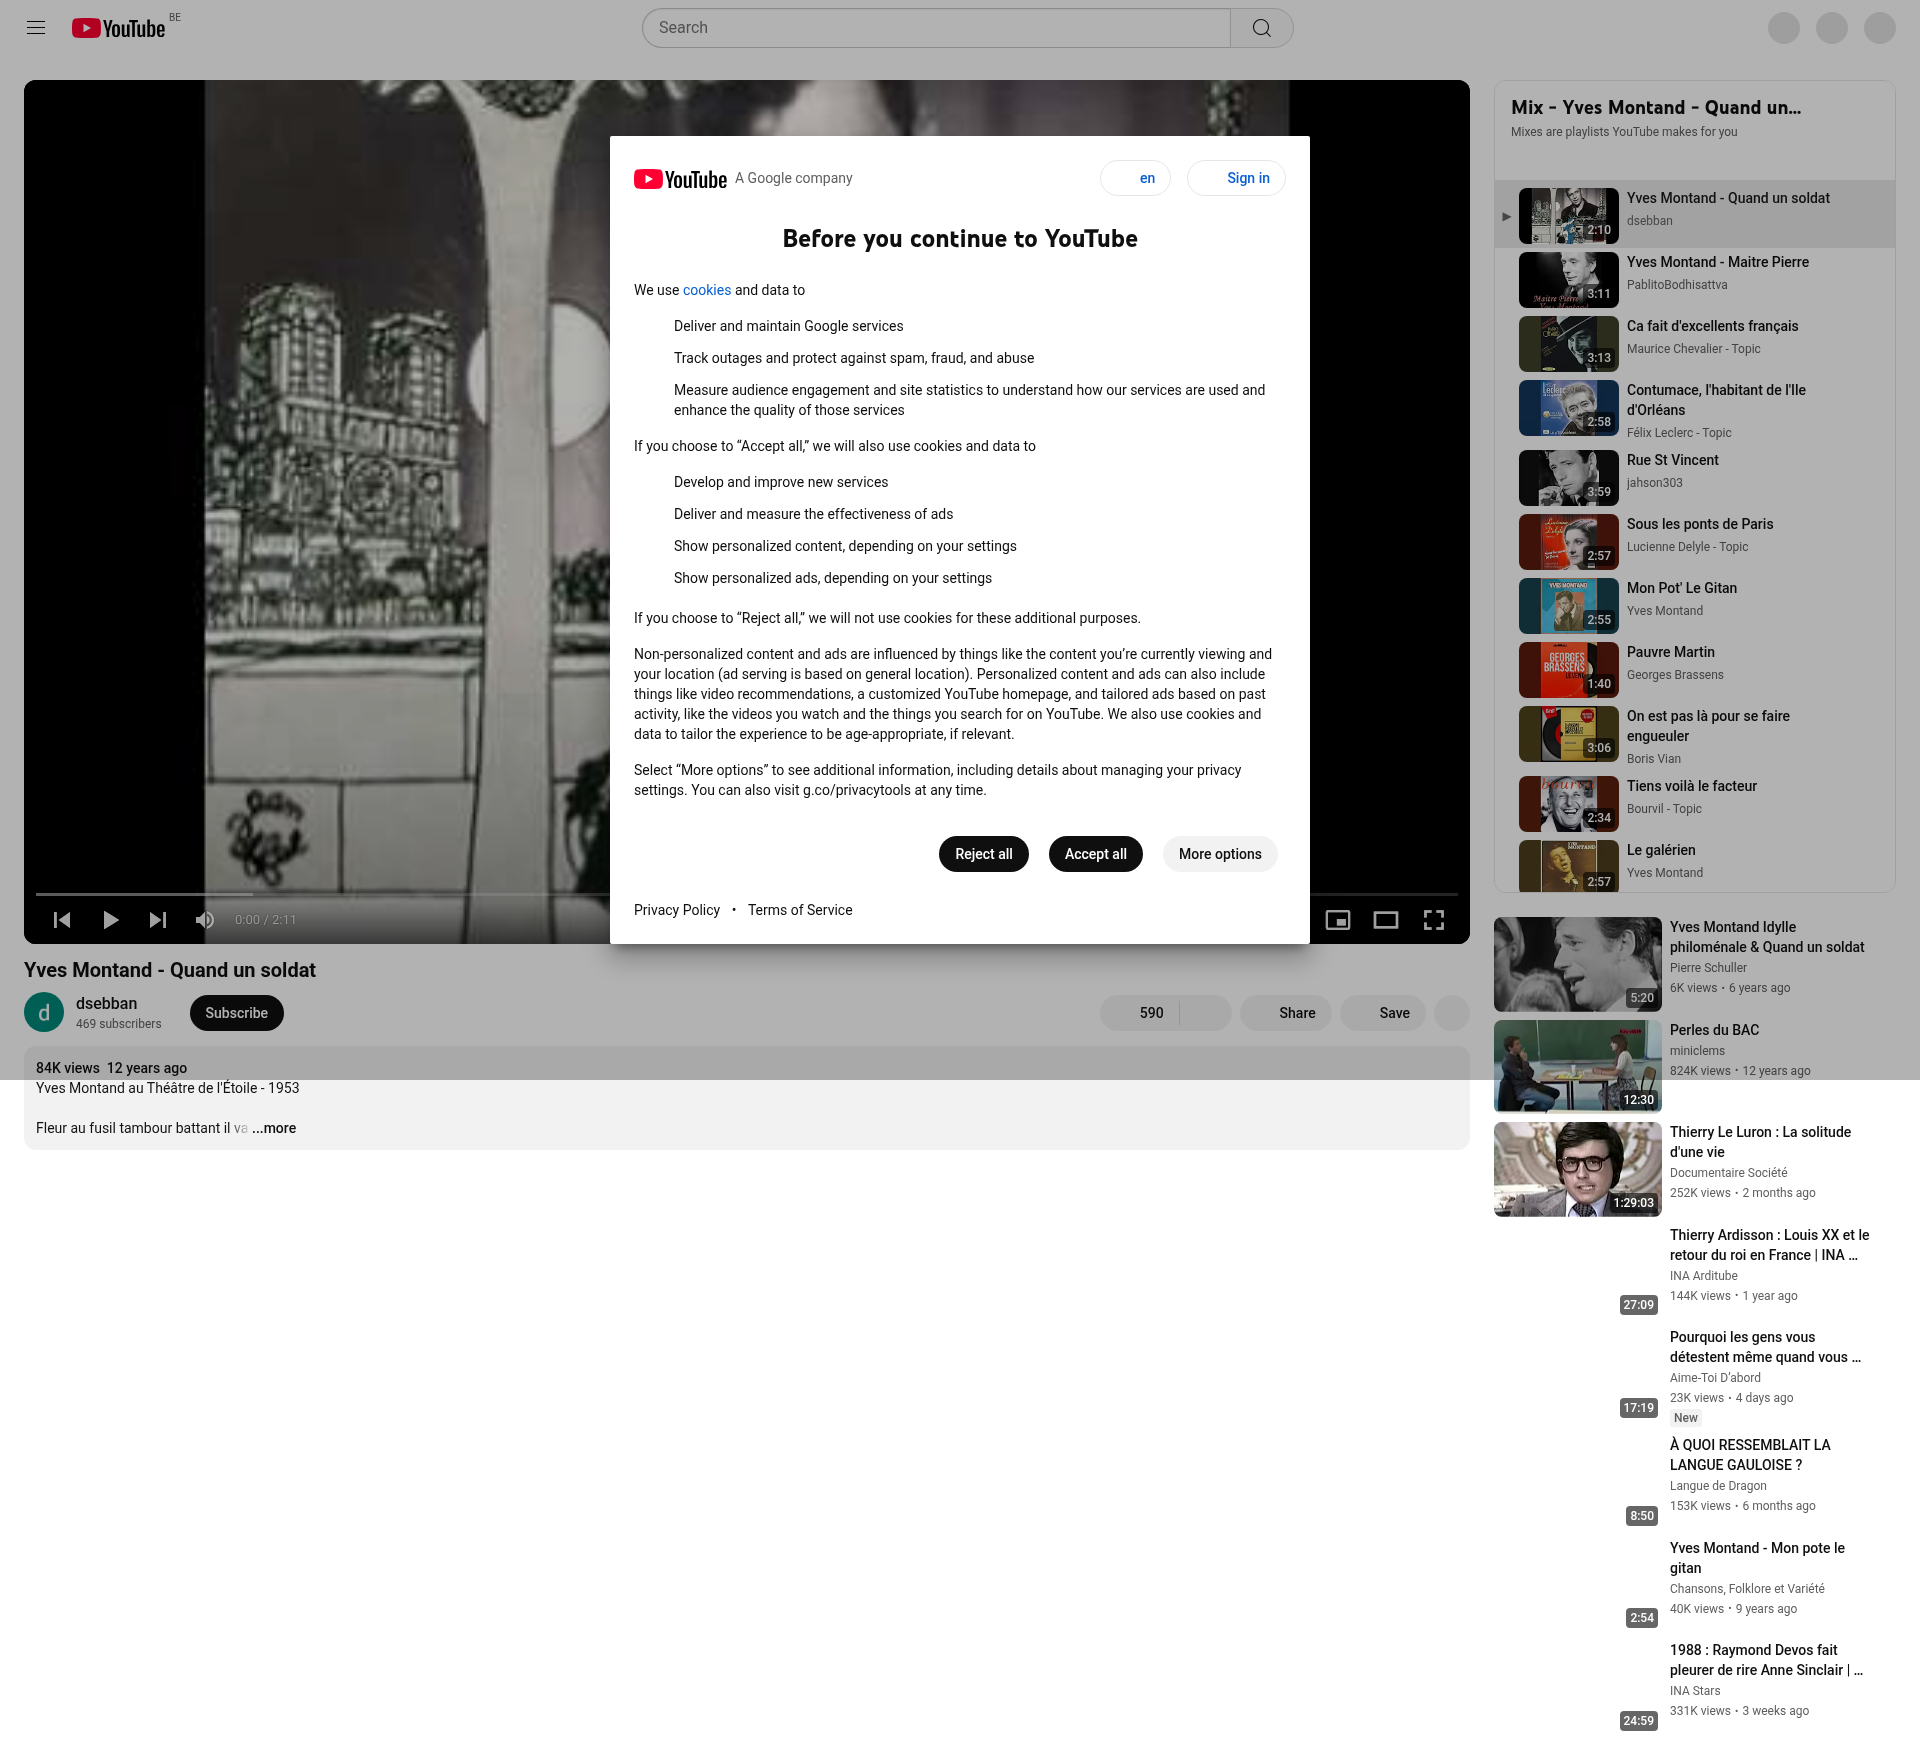Open the language selector 'en'

(x=1135, y=178)
